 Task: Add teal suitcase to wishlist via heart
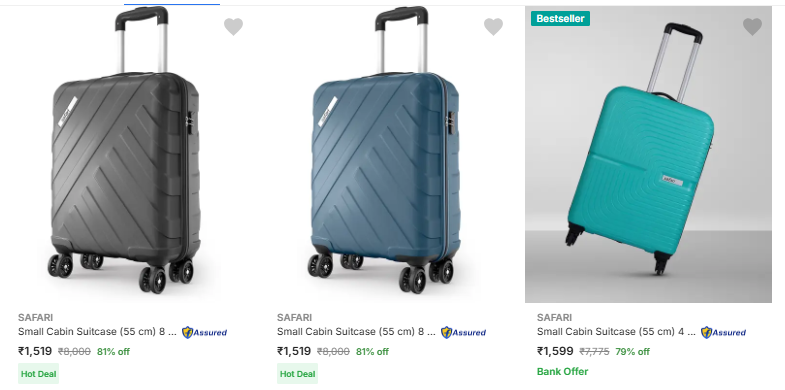[x=752, y=27]
